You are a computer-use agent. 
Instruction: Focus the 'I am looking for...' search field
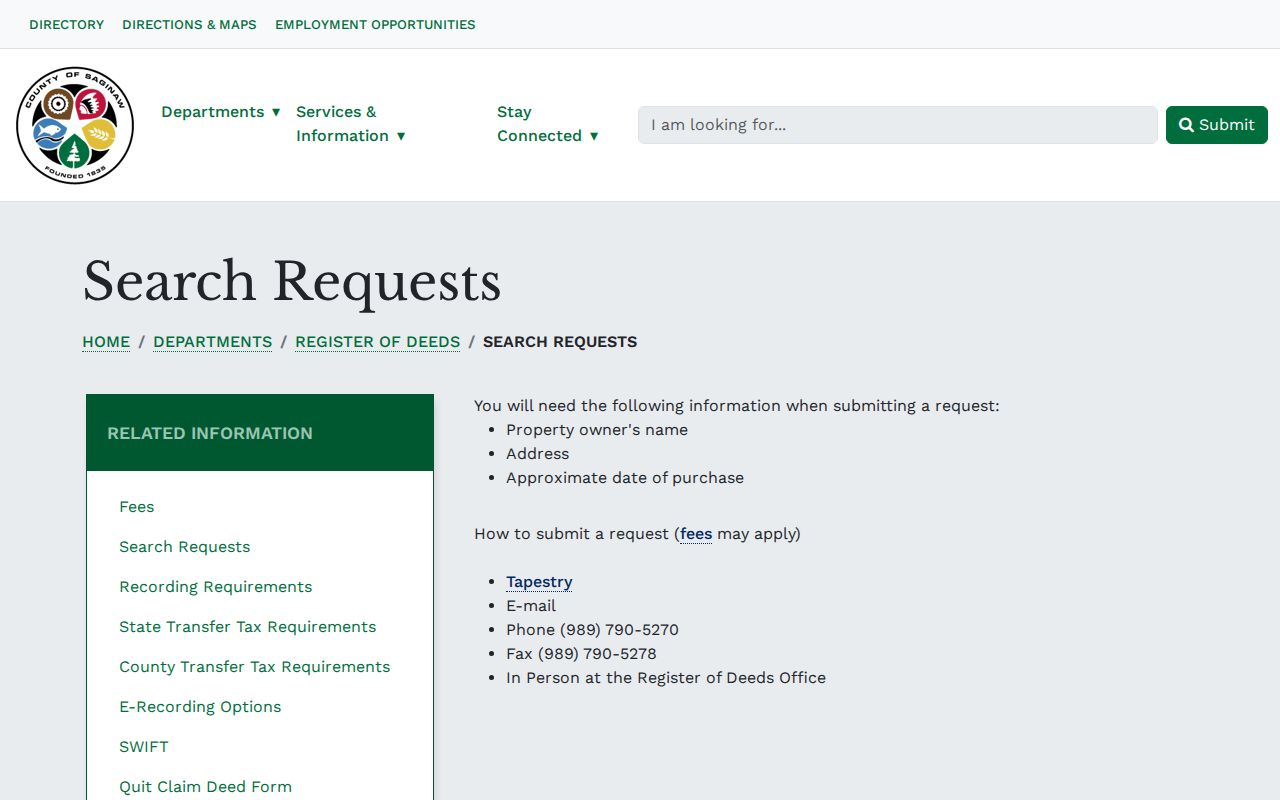(898, 125)
